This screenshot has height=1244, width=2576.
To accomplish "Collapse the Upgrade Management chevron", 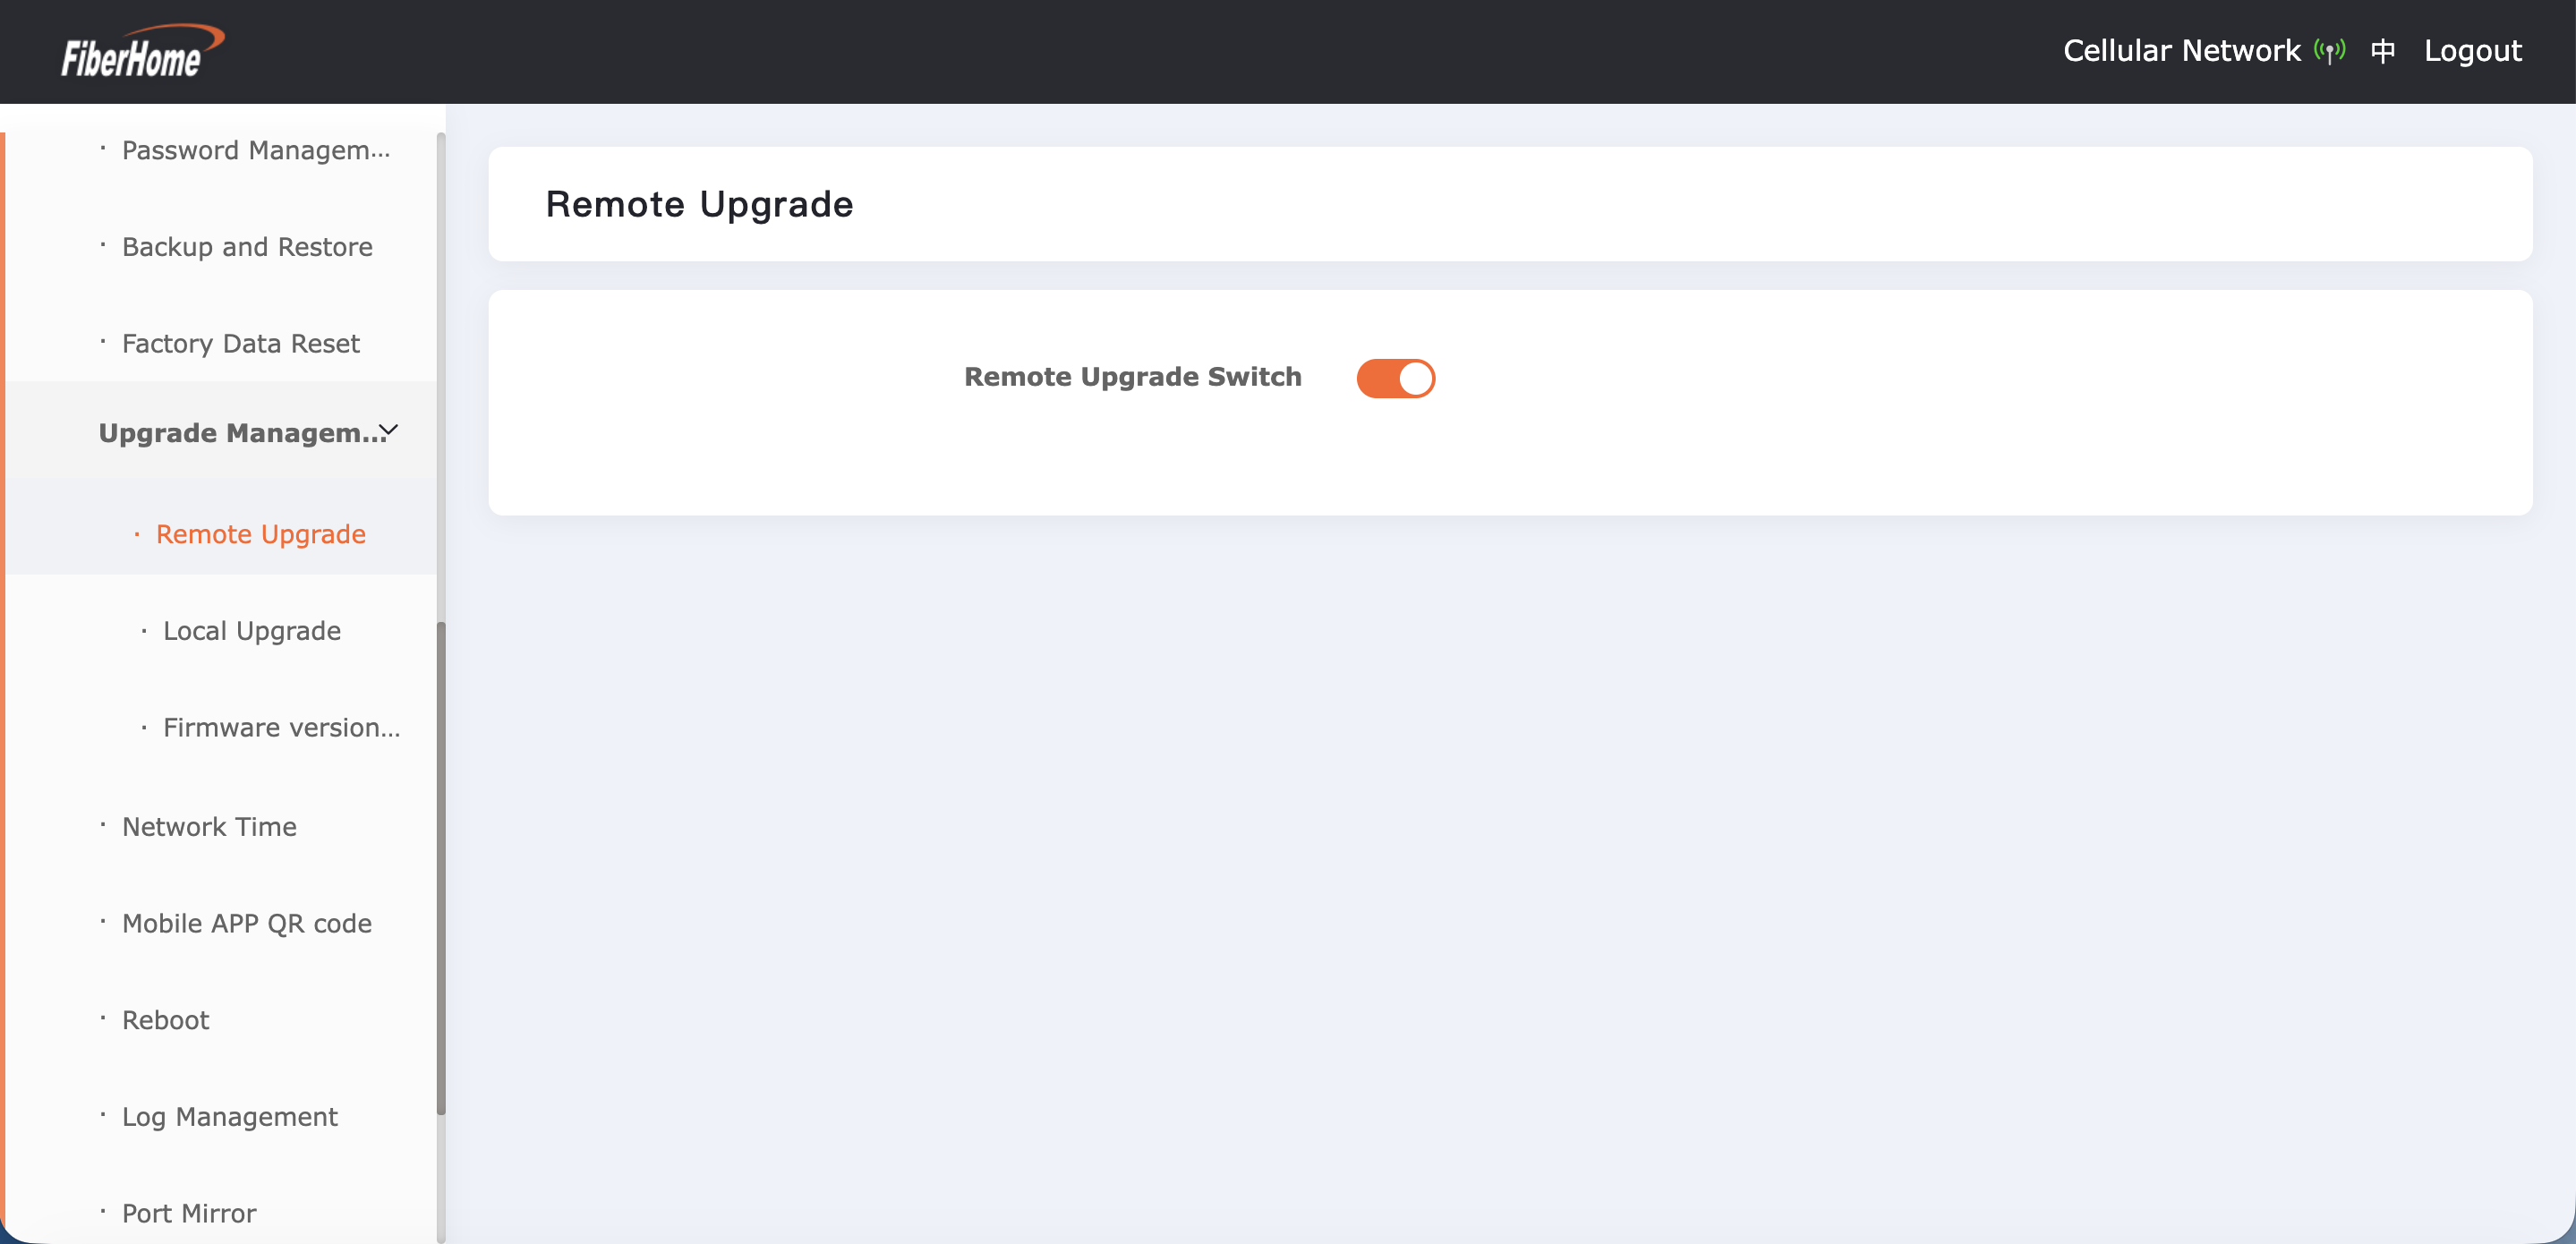I will (x=389, y=431).
